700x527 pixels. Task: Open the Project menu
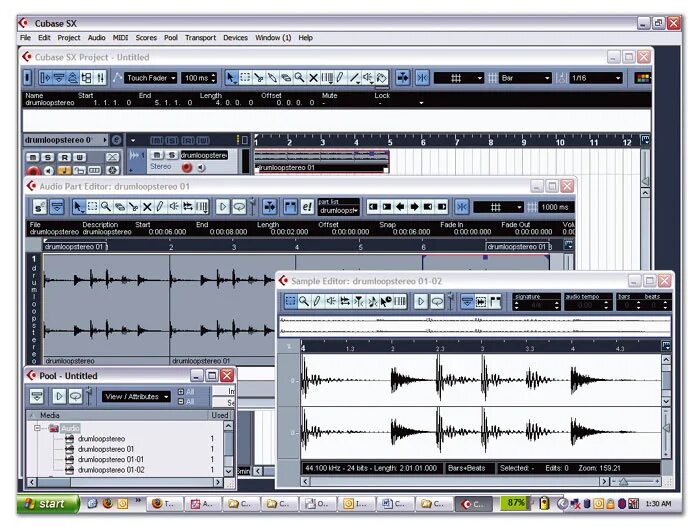point(69,38)
